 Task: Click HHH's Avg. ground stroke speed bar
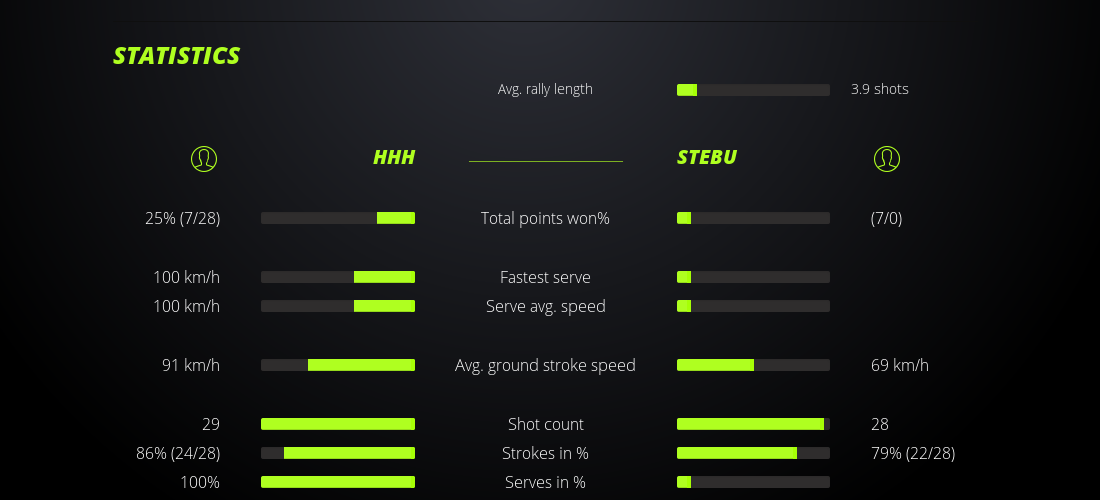click(x=338, y=365)
